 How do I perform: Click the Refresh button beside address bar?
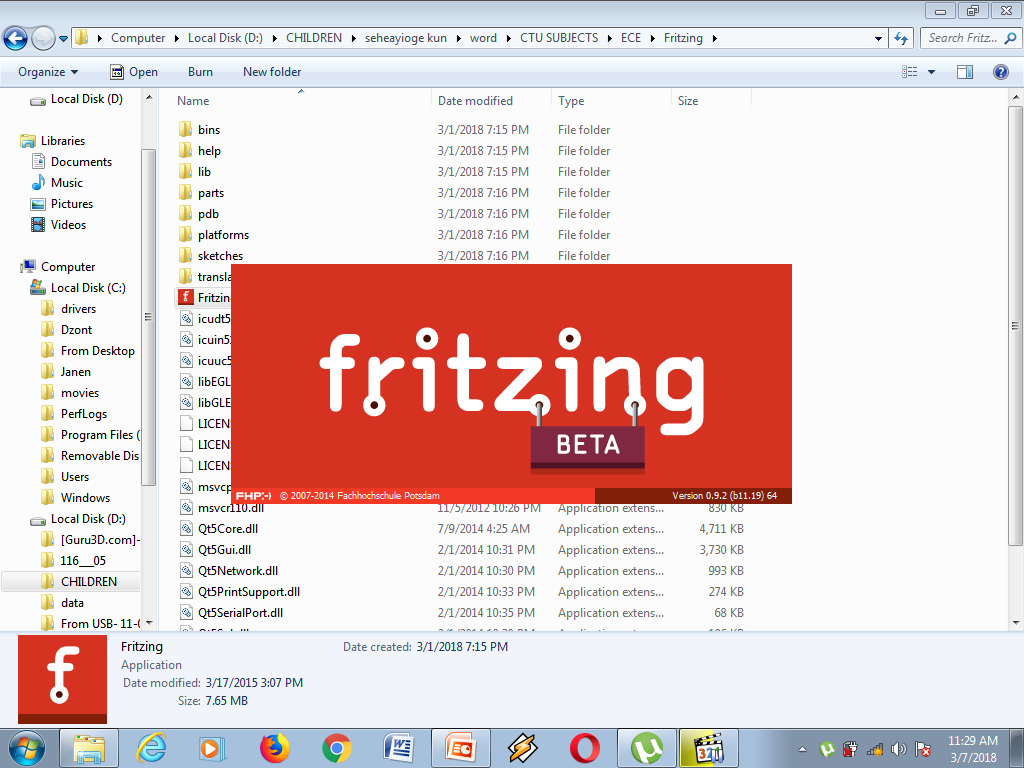point(901,39)
